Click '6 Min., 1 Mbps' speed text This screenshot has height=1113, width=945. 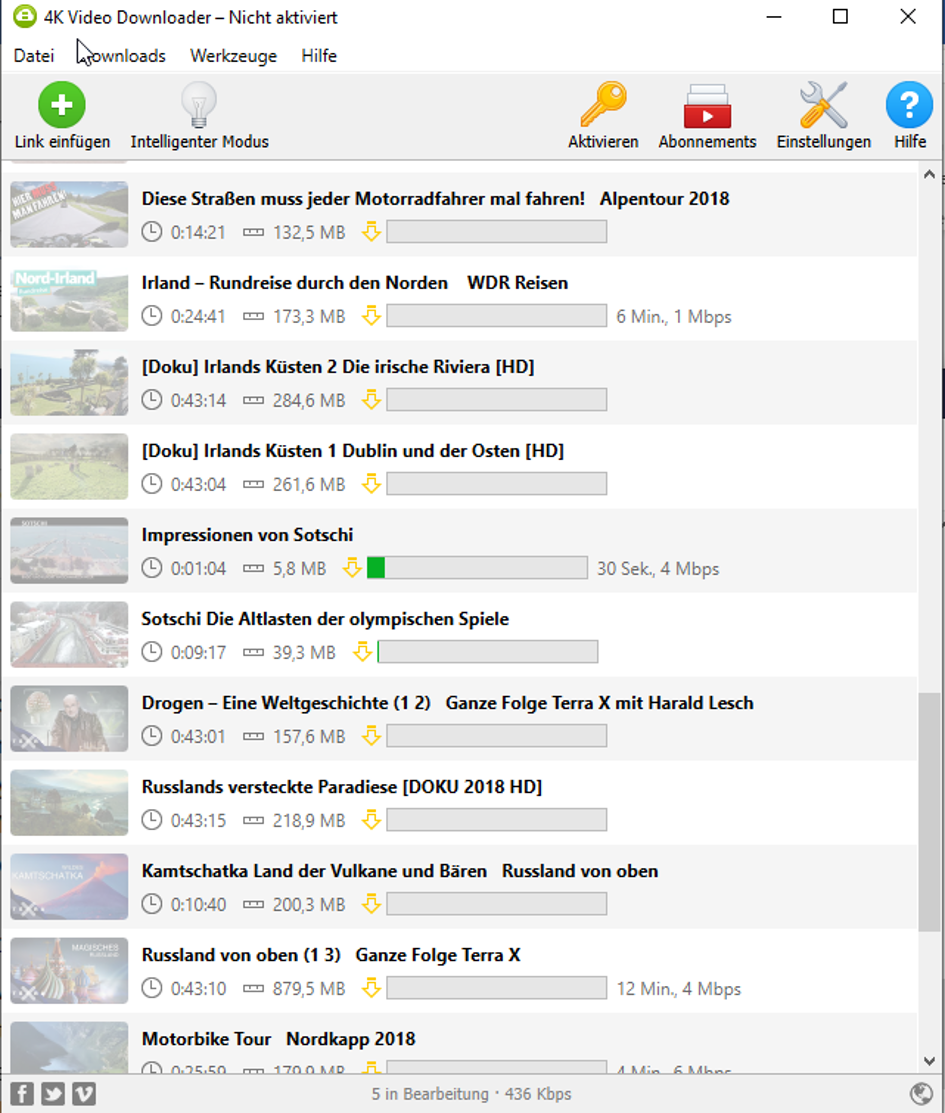pos(674,317)
